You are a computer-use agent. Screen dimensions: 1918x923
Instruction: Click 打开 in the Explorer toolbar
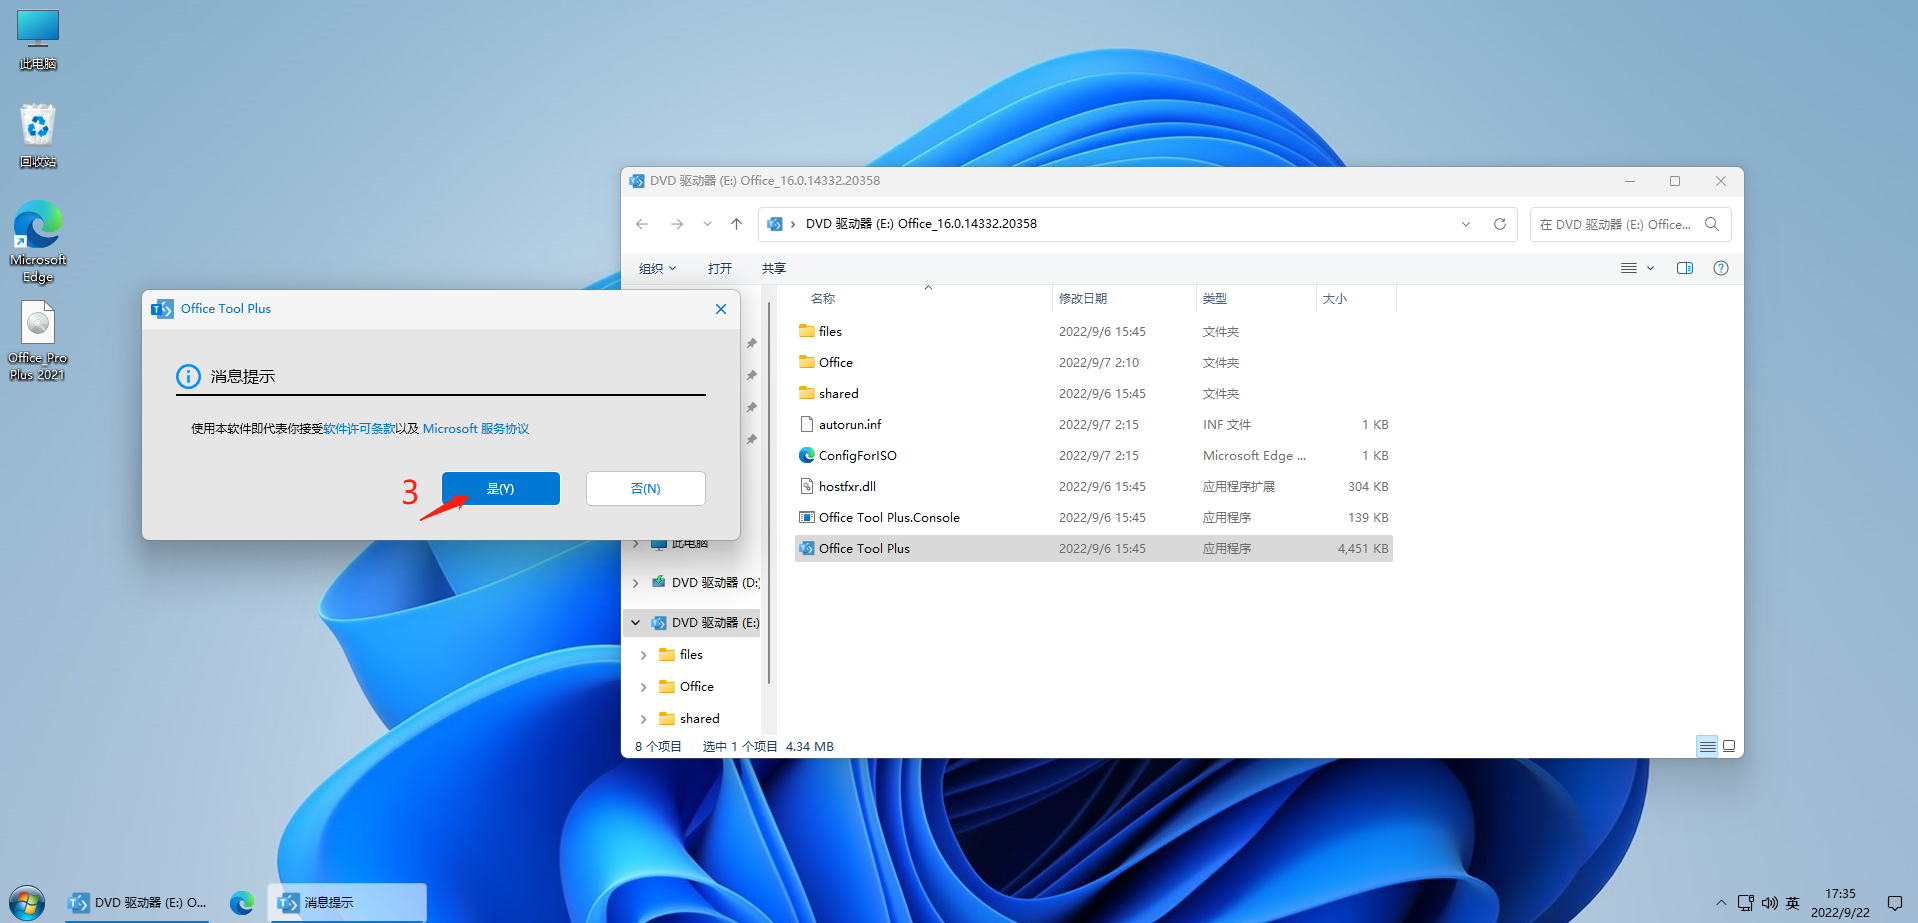click(720, 268)
